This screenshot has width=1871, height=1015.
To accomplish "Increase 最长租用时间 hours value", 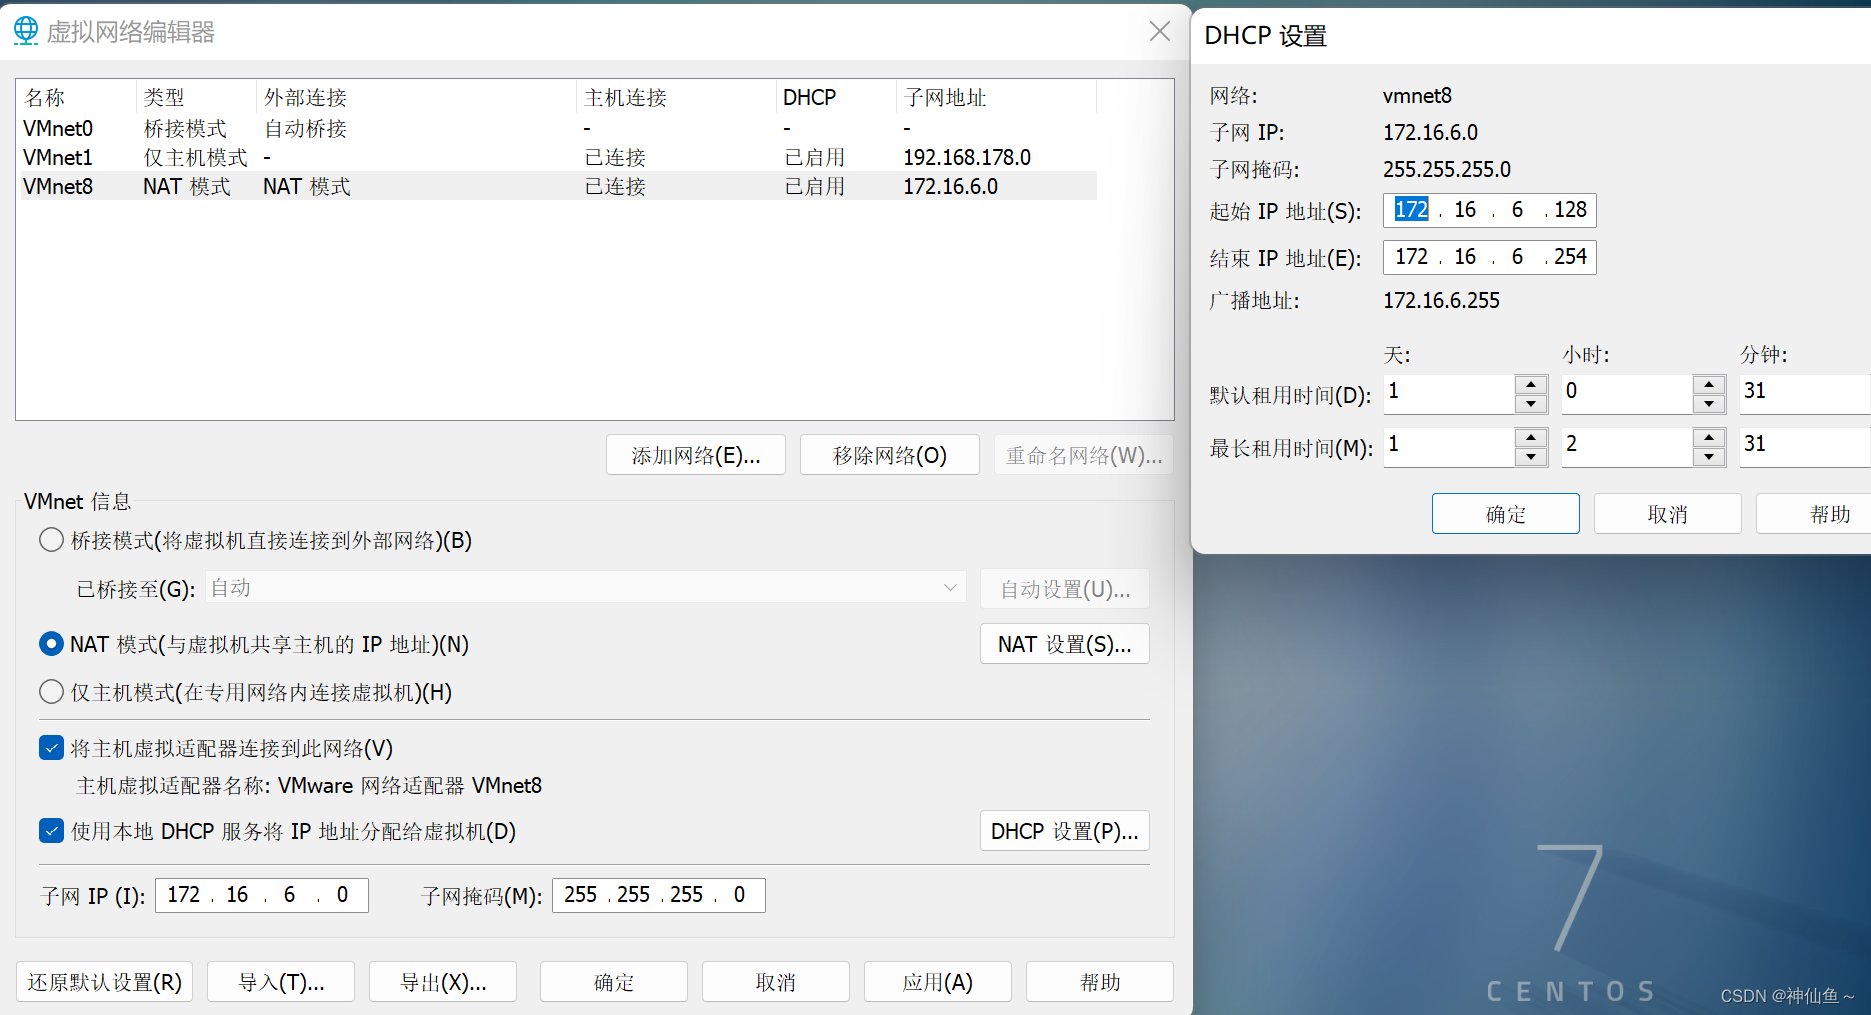I will point(1709,437).
